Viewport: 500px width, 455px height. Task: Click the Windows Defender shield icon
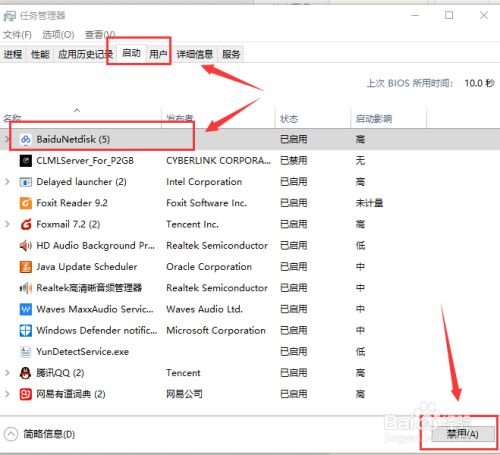tap(26, 330)
